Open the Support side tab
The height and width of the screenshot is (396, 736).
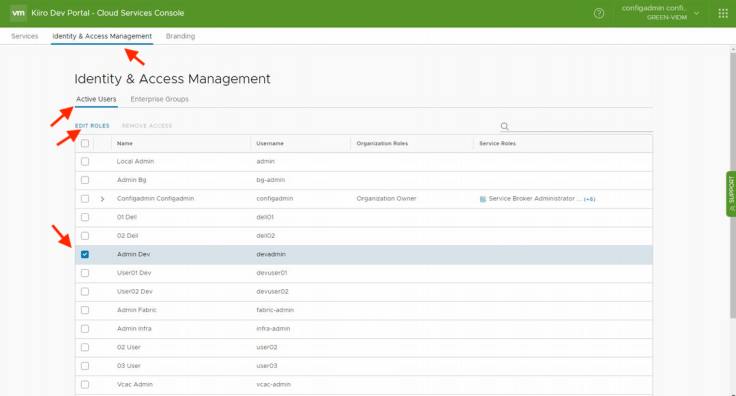731,194
